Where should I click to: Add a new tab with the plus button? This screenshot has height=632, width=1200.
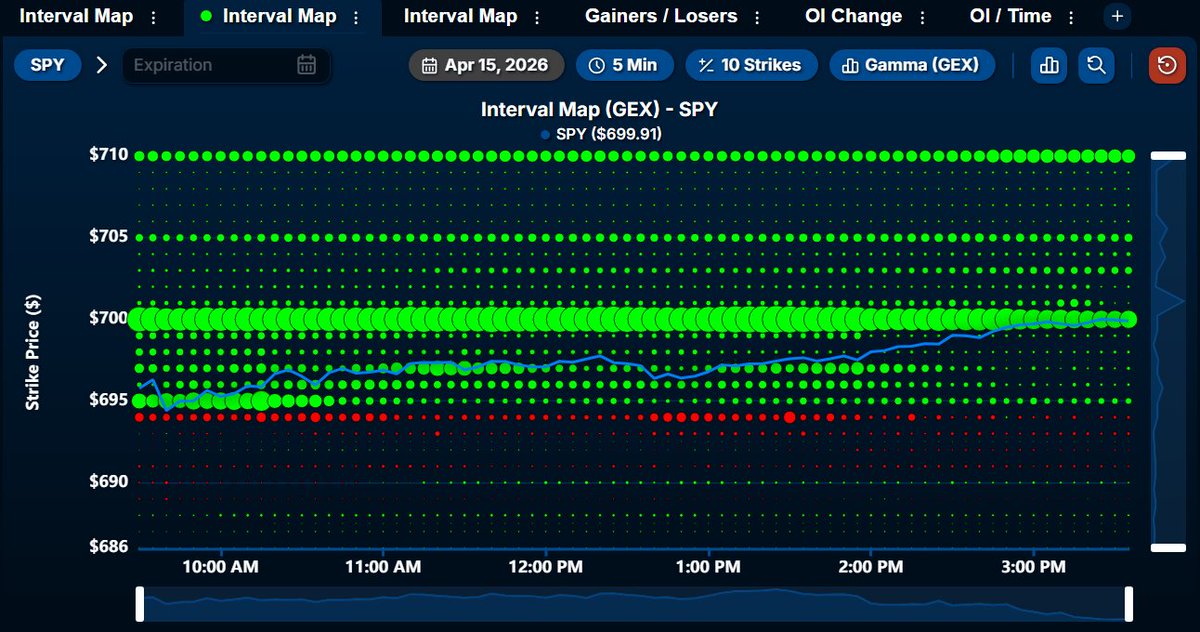coord(1117,17)
